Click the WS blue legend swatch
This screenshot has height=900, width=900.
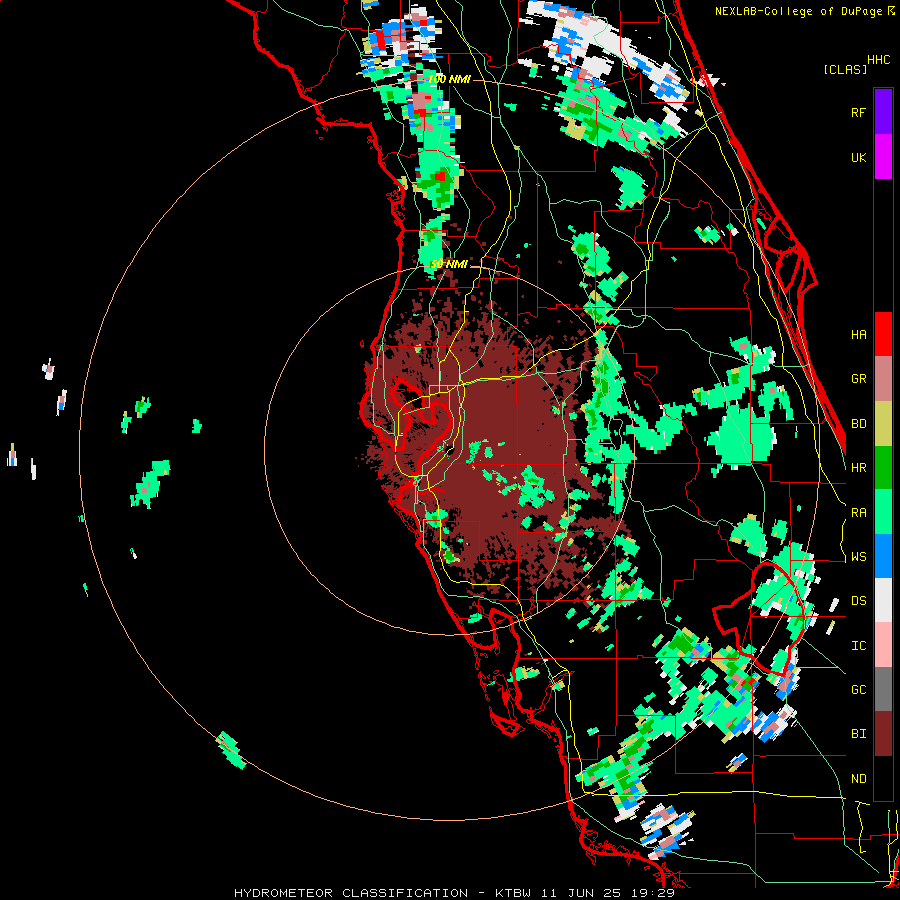point(883,556)
